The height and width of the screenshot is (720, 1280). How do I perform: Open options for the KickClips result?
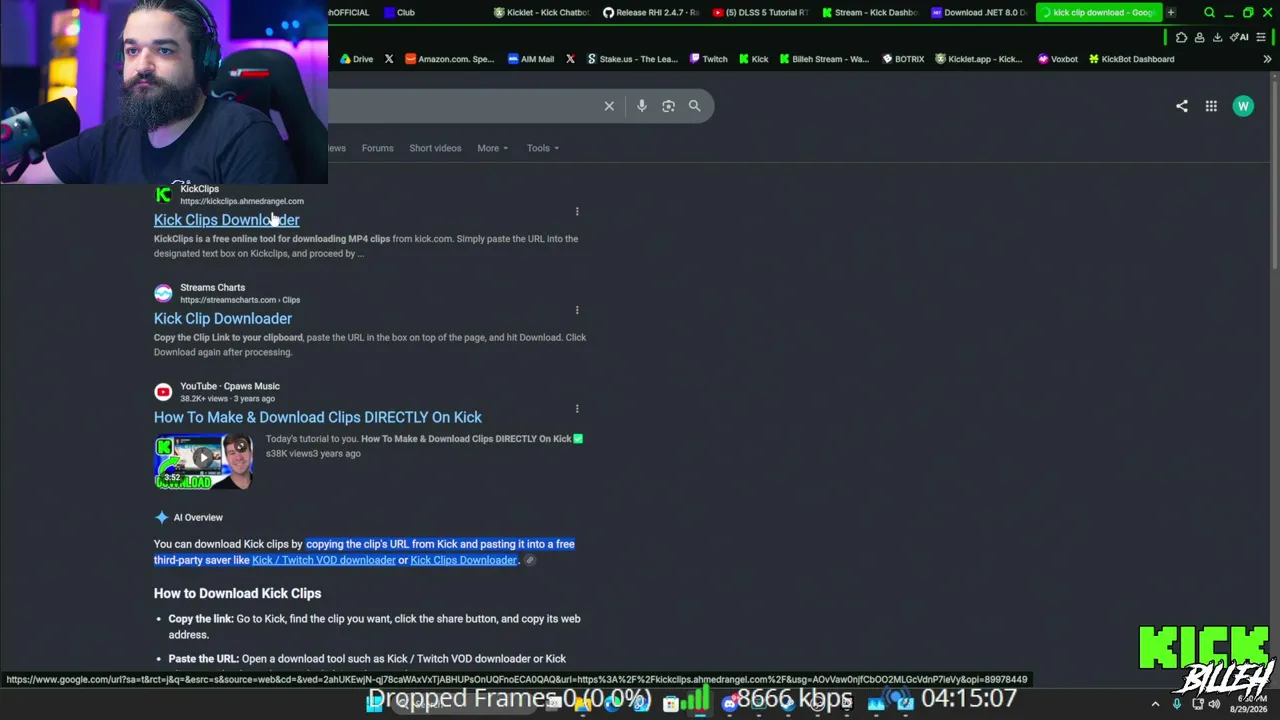577,211
